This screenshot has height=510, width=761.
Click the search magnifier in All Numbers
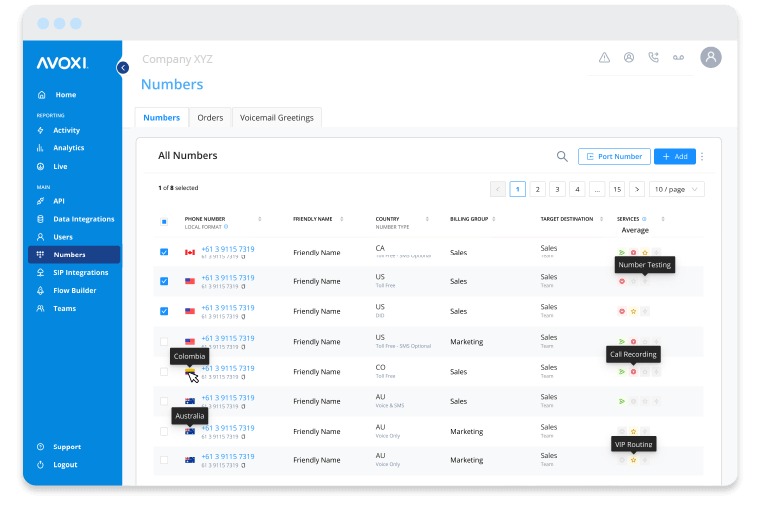(562, 156)
